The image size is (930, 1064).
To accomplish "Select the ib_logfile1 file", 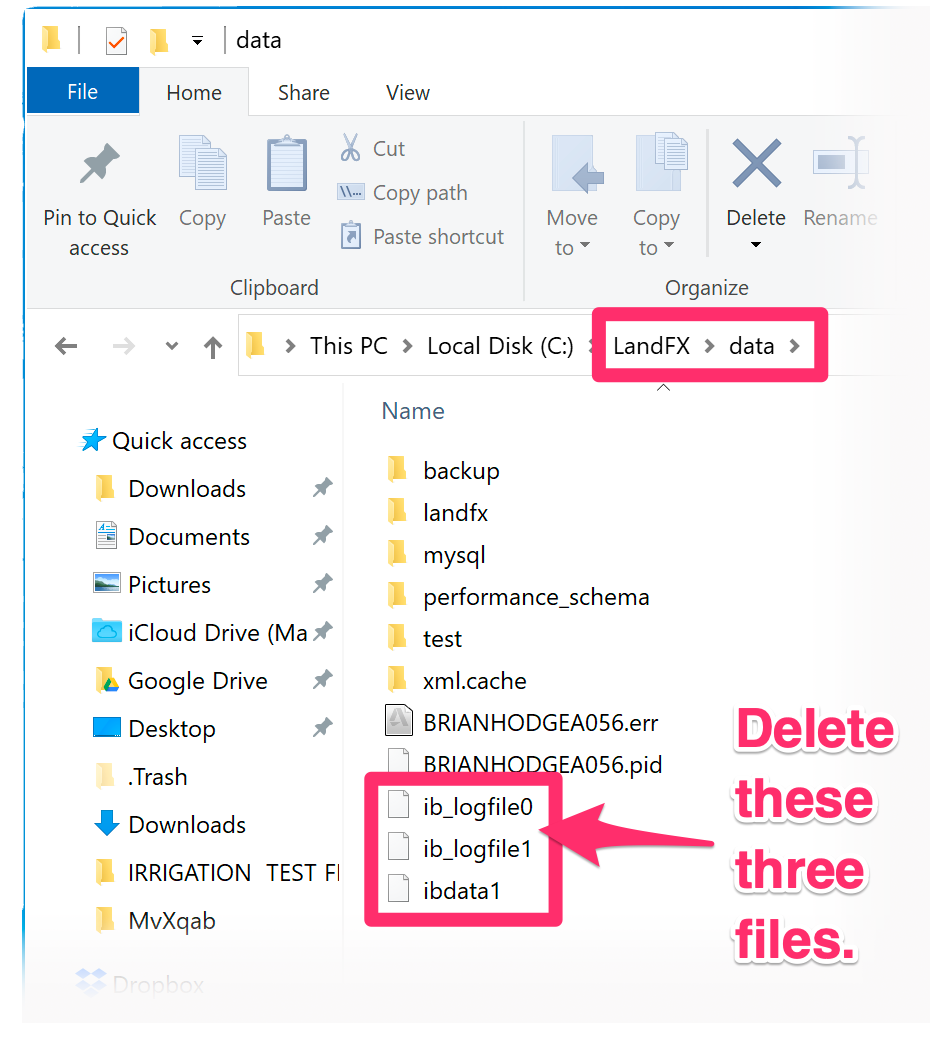I will click(x=460, y=848).
